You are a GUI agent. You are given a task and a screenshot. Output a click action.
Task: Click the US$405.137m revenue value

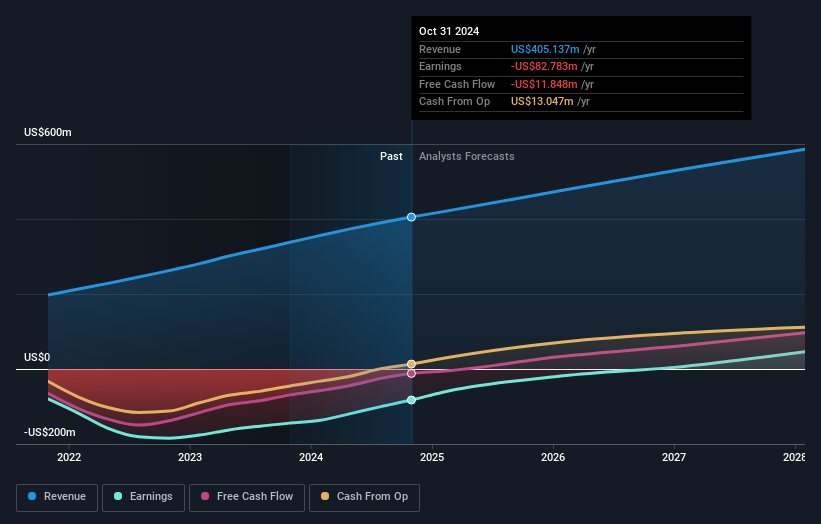point(545,49)
